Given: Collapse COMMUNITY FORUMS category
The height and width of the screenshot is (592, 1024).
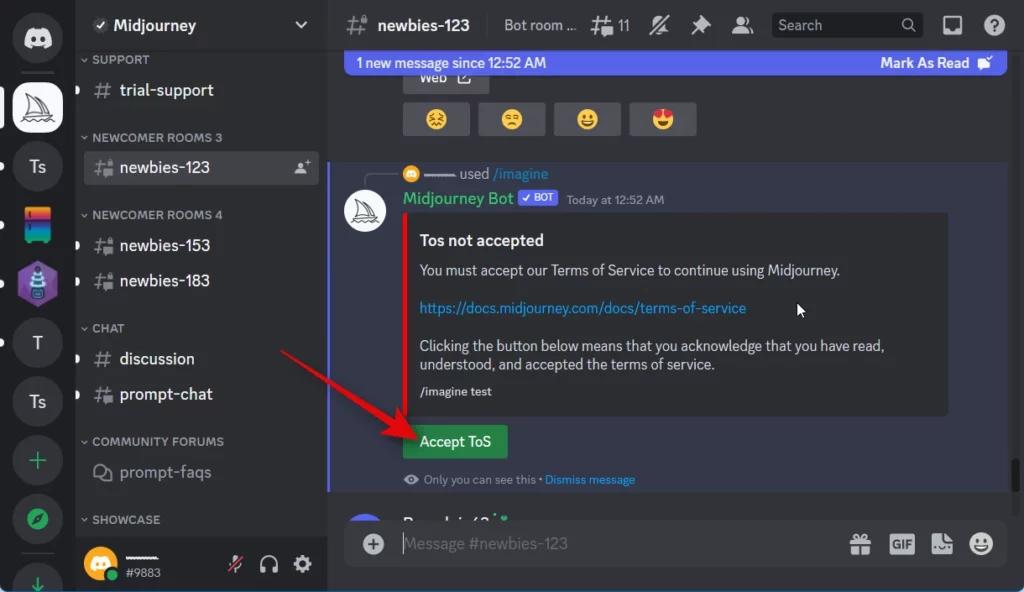Looking at the screenshot, I should [152, 442].
